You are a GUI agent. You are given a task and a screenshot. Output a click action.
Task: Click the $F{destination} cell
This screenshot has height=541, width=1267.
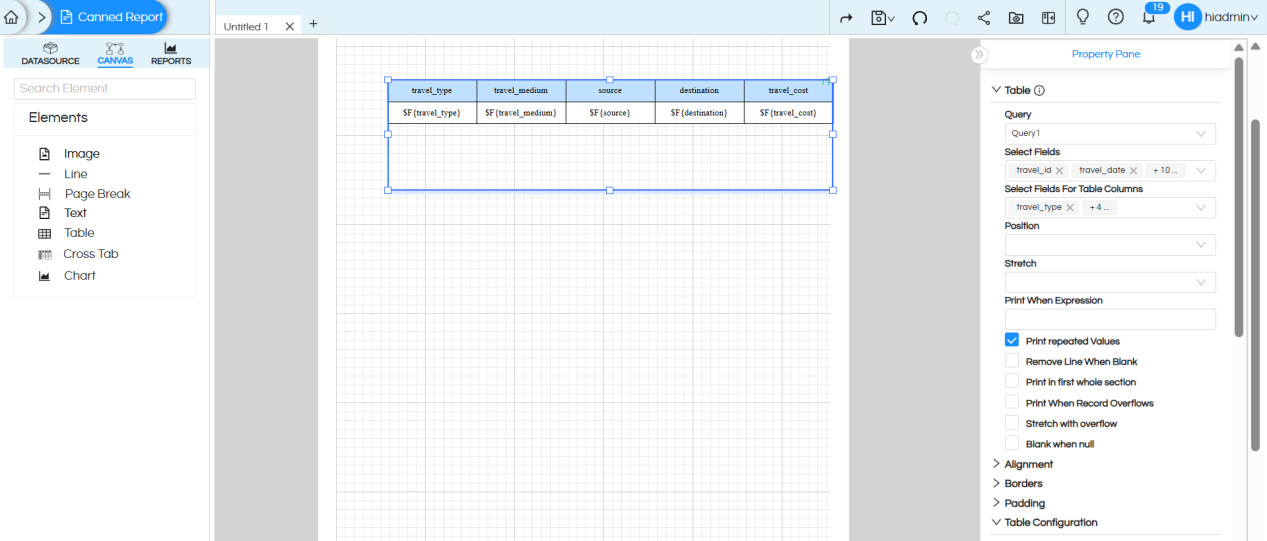(x=699, y=113)
